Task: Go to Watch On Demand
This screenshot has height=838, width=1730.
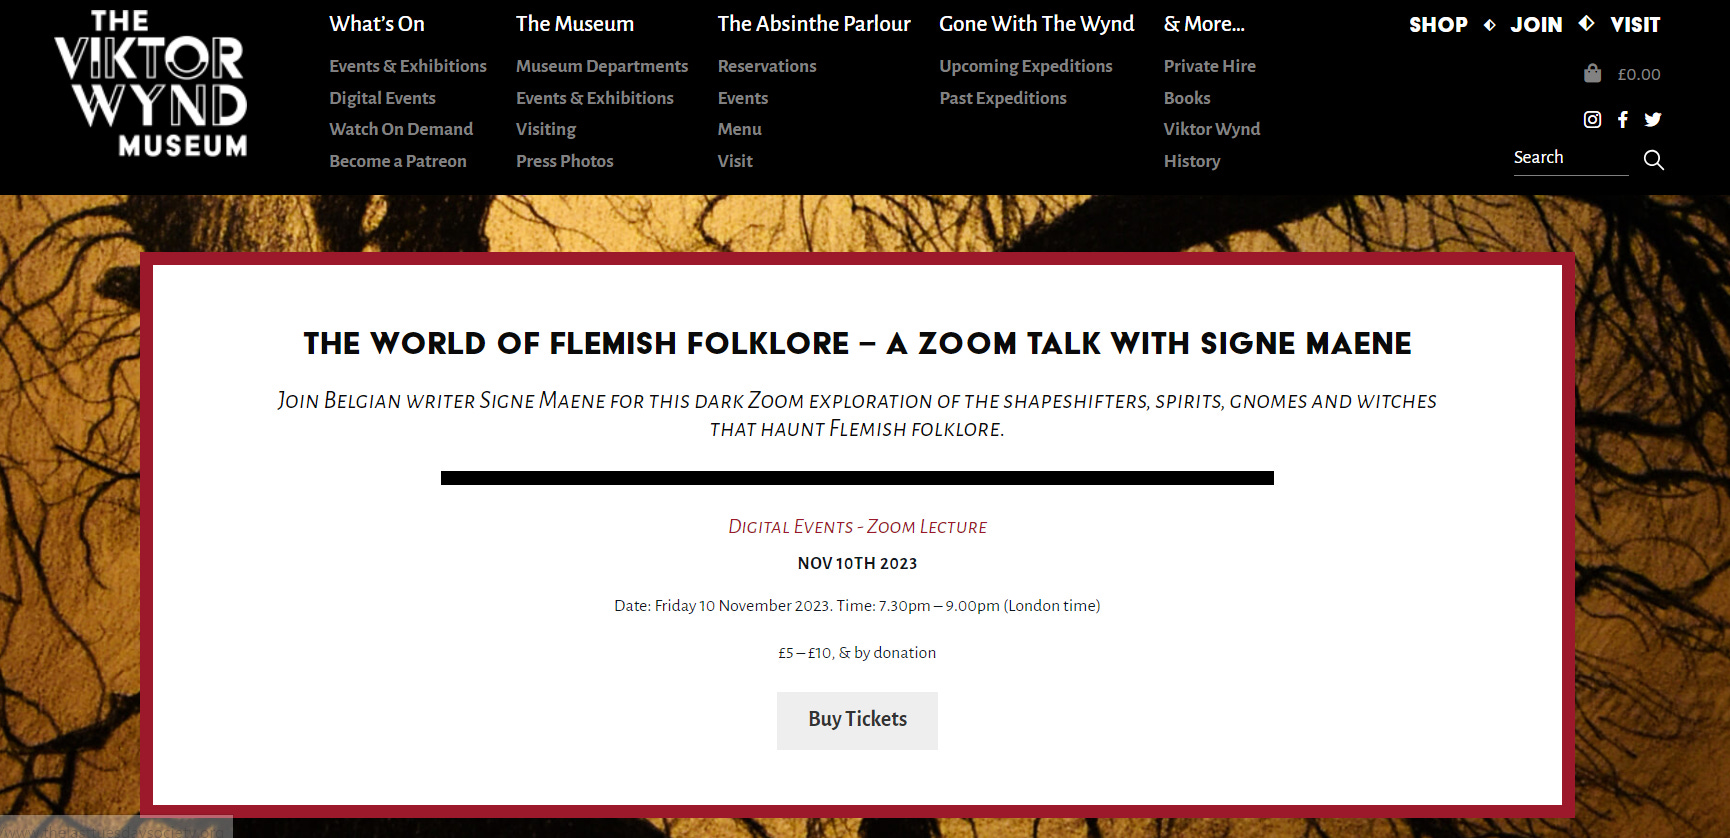Action: click(x=401, y=129)
